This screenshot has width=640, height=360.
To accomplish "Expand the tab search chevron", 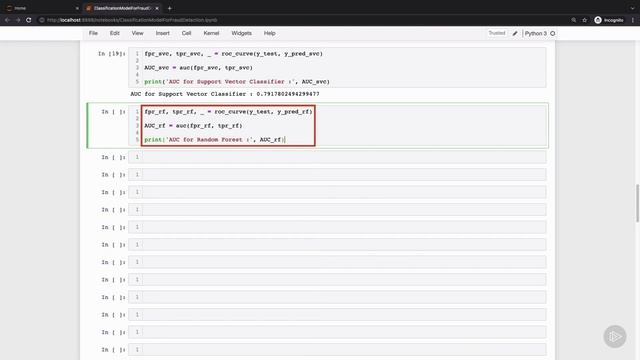I will pyautogui.click(x=633, y=8).
